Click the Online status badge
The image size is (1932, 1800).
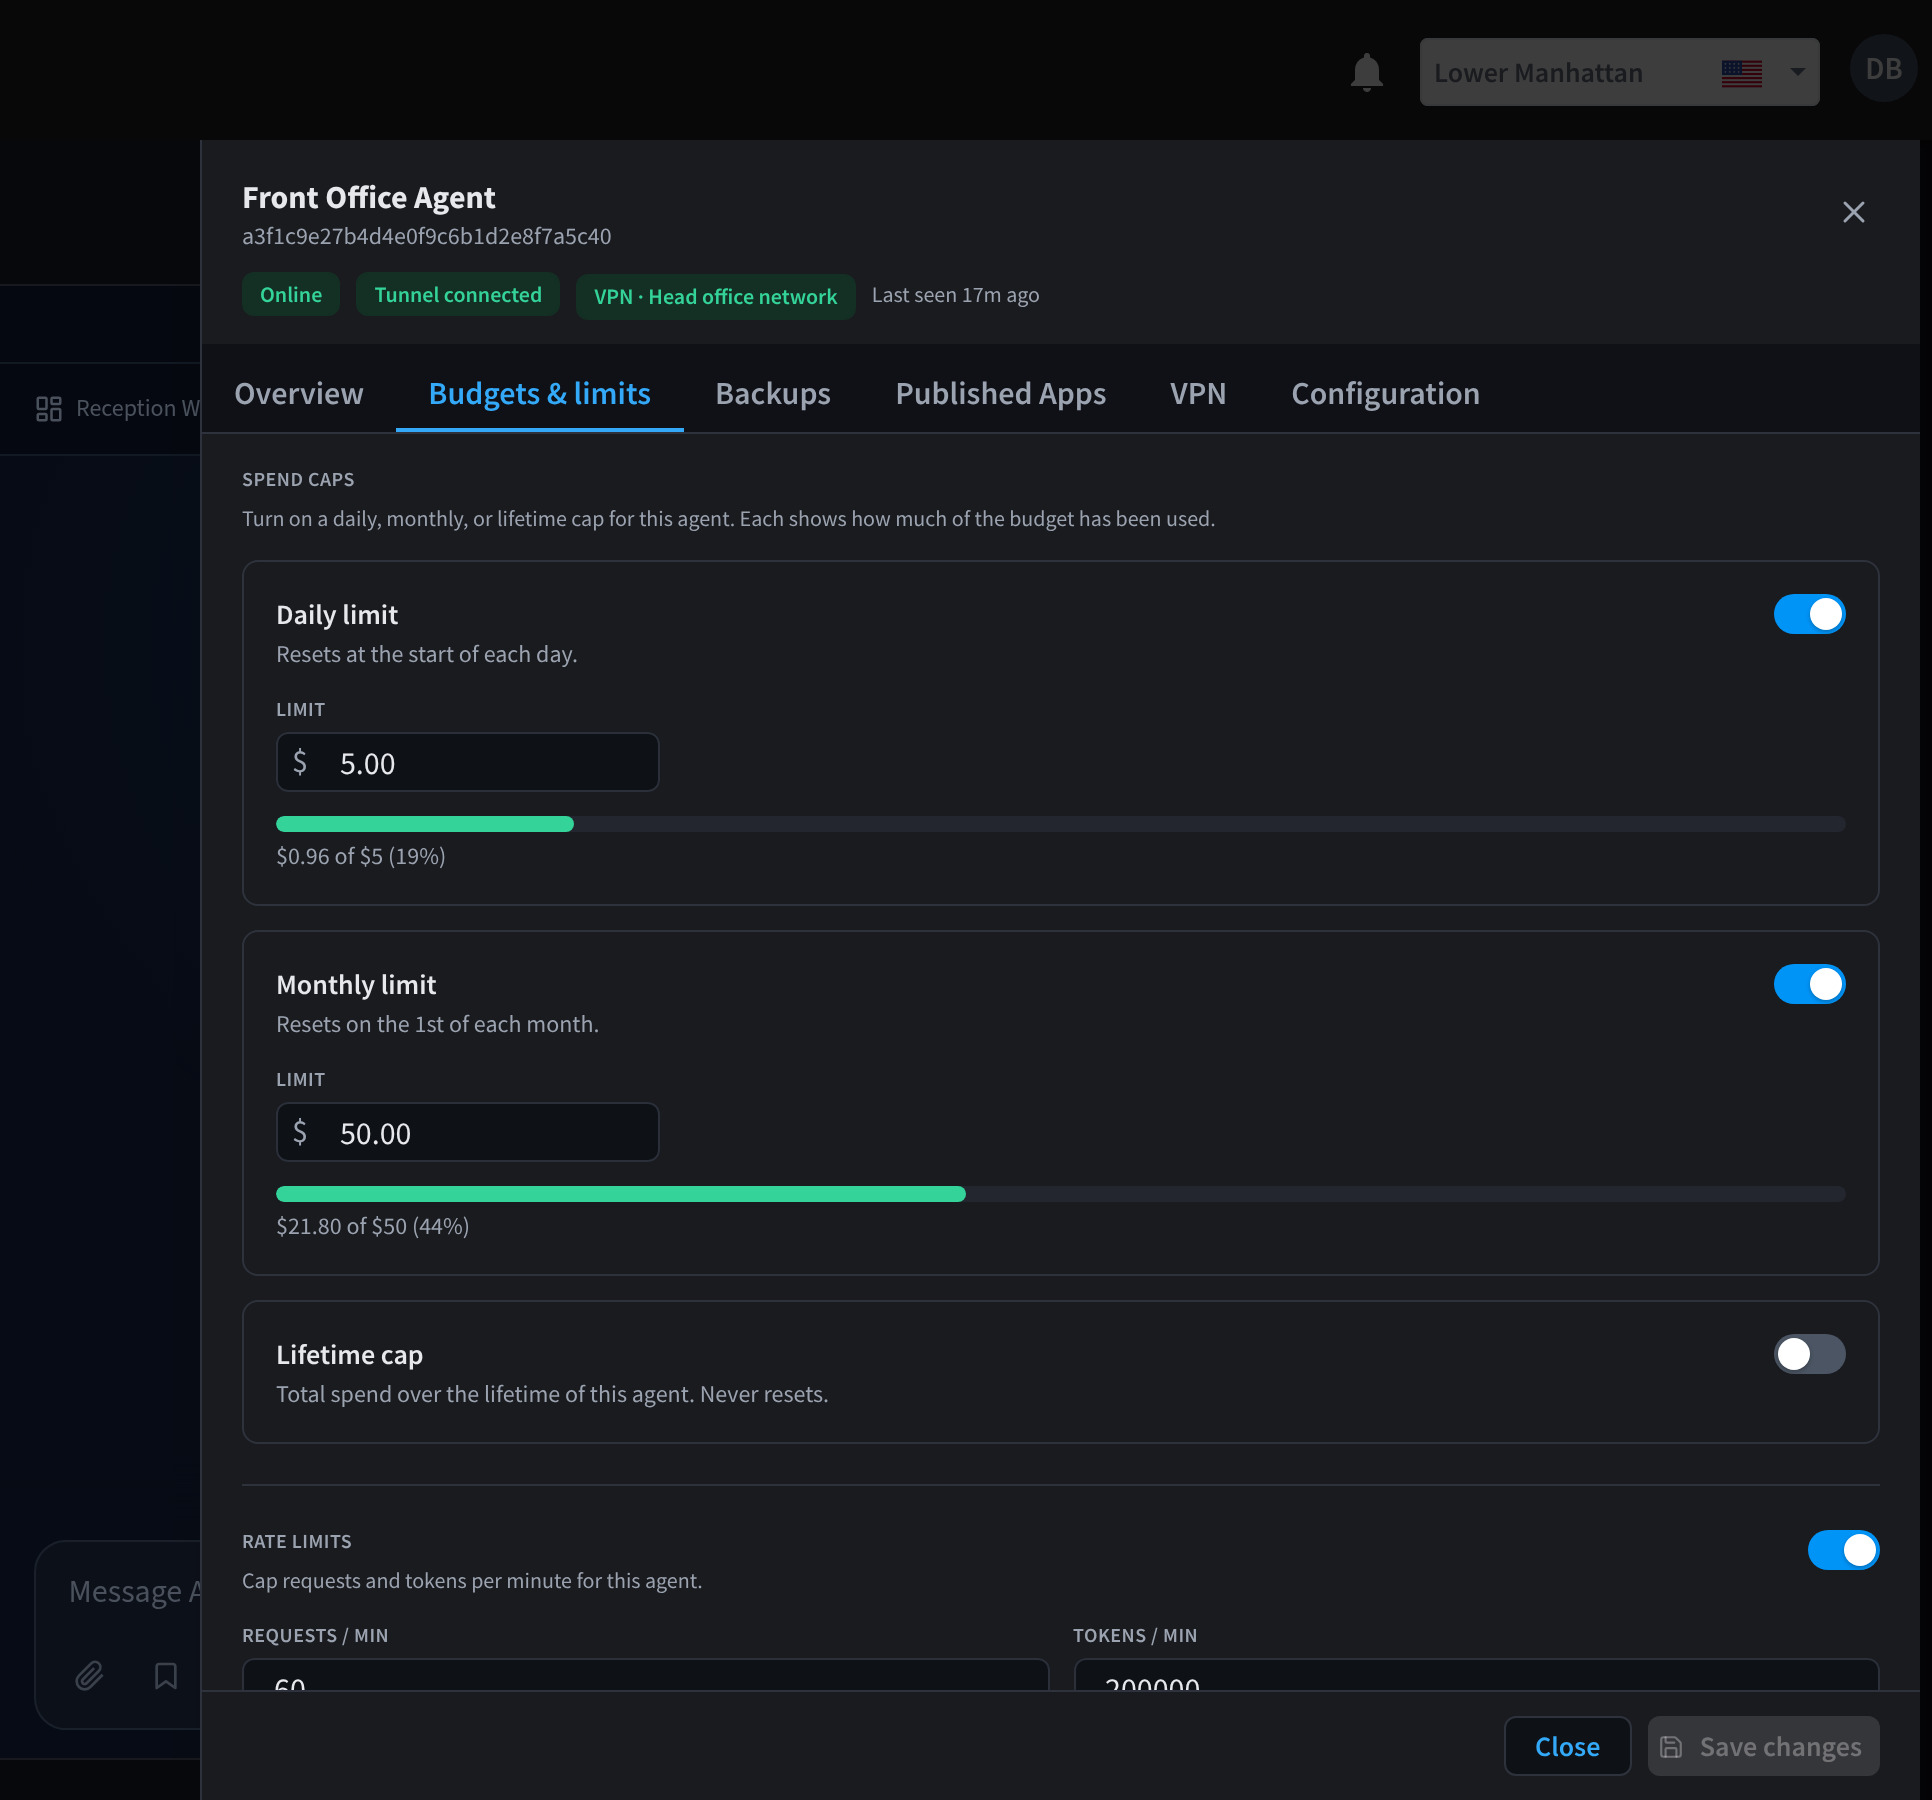click(291, 295)
